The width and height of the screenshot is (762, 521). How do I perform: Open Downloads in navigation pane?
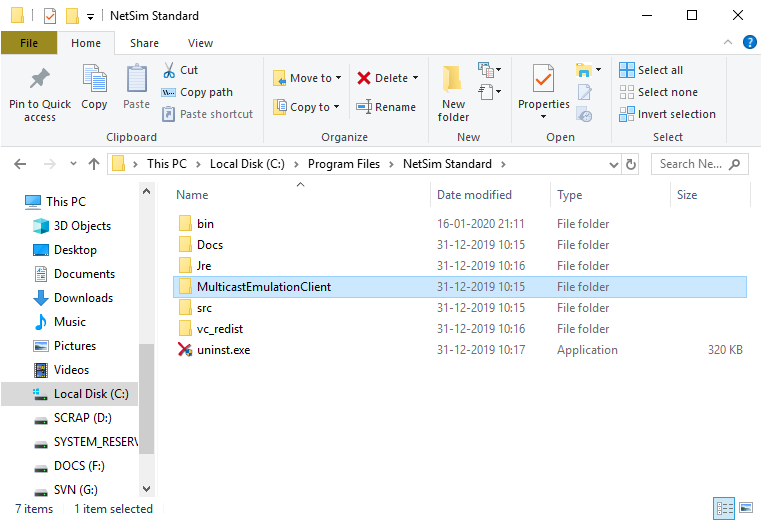pos(73,298)
